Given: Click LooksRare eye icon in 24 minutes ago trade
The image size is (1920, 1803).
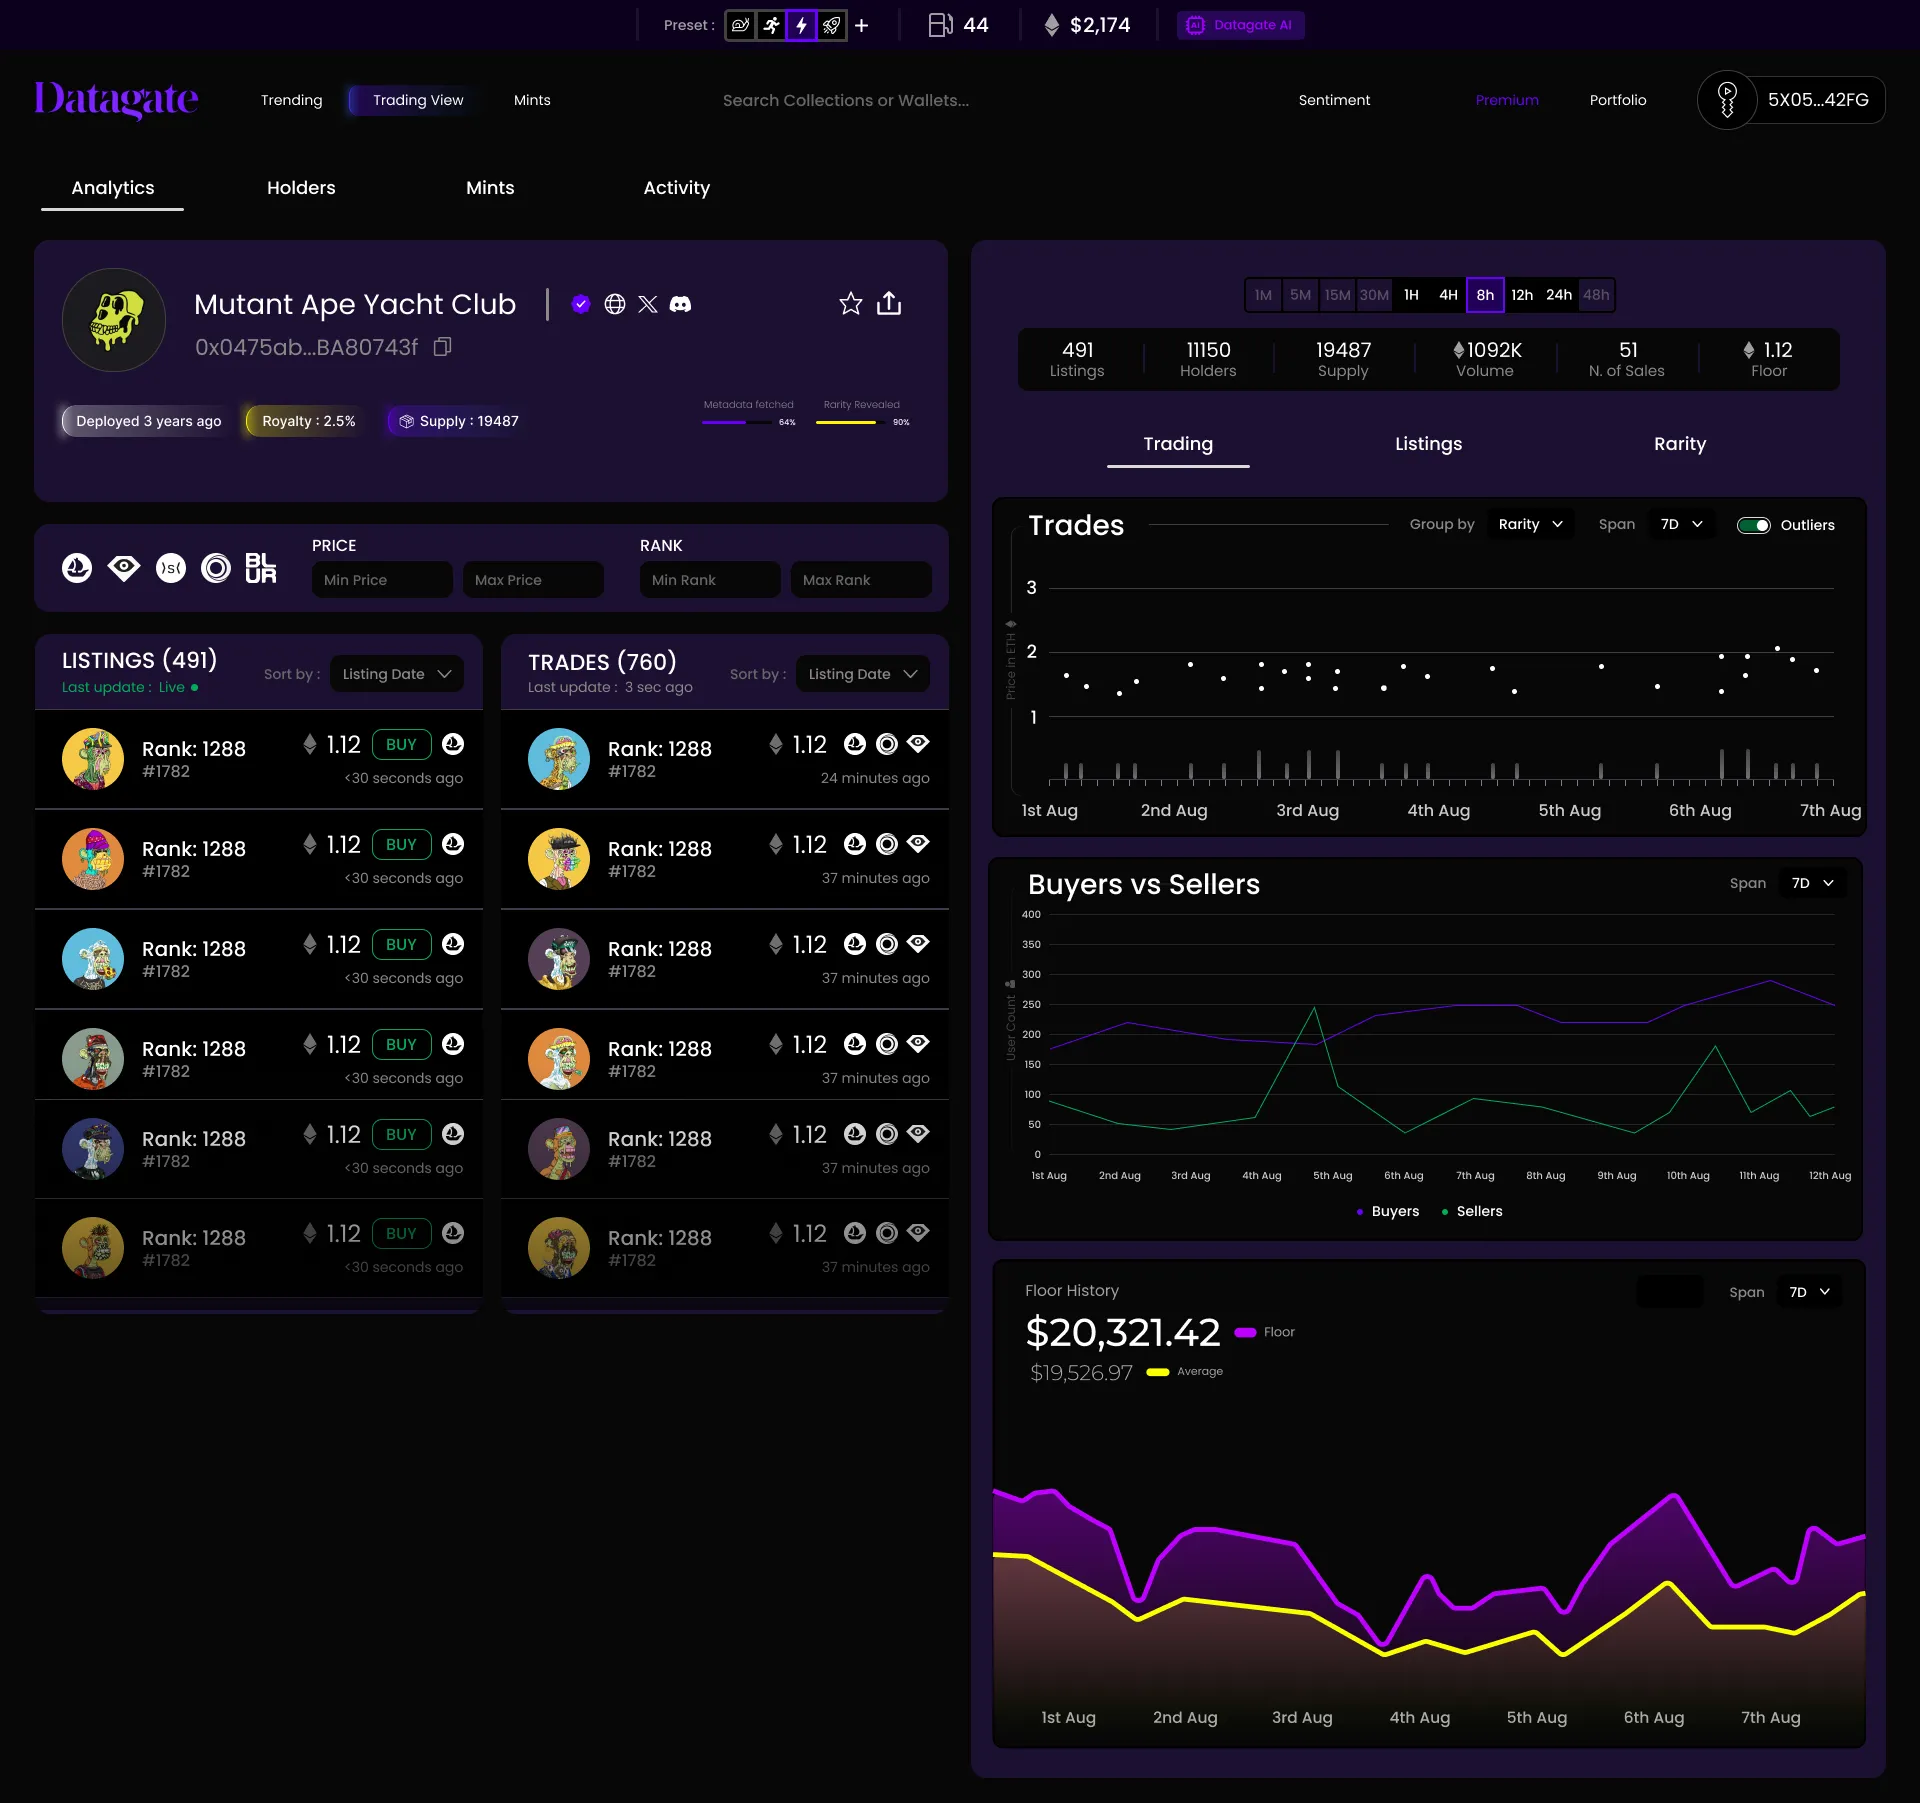Looking at the screenshot, I should point(918,744).
